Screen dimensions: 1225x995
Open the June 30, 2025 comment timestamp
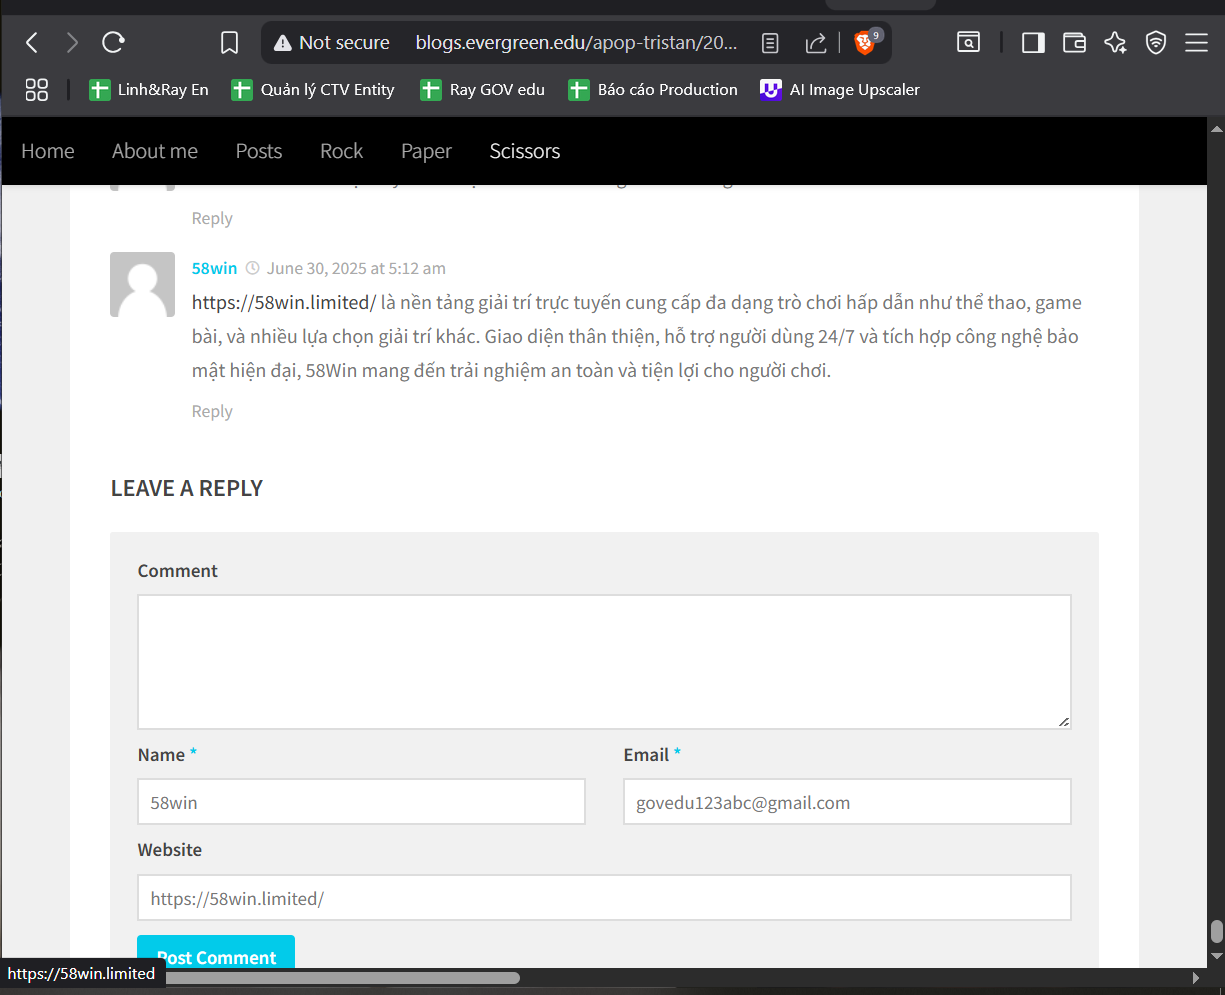pos(356,268)
